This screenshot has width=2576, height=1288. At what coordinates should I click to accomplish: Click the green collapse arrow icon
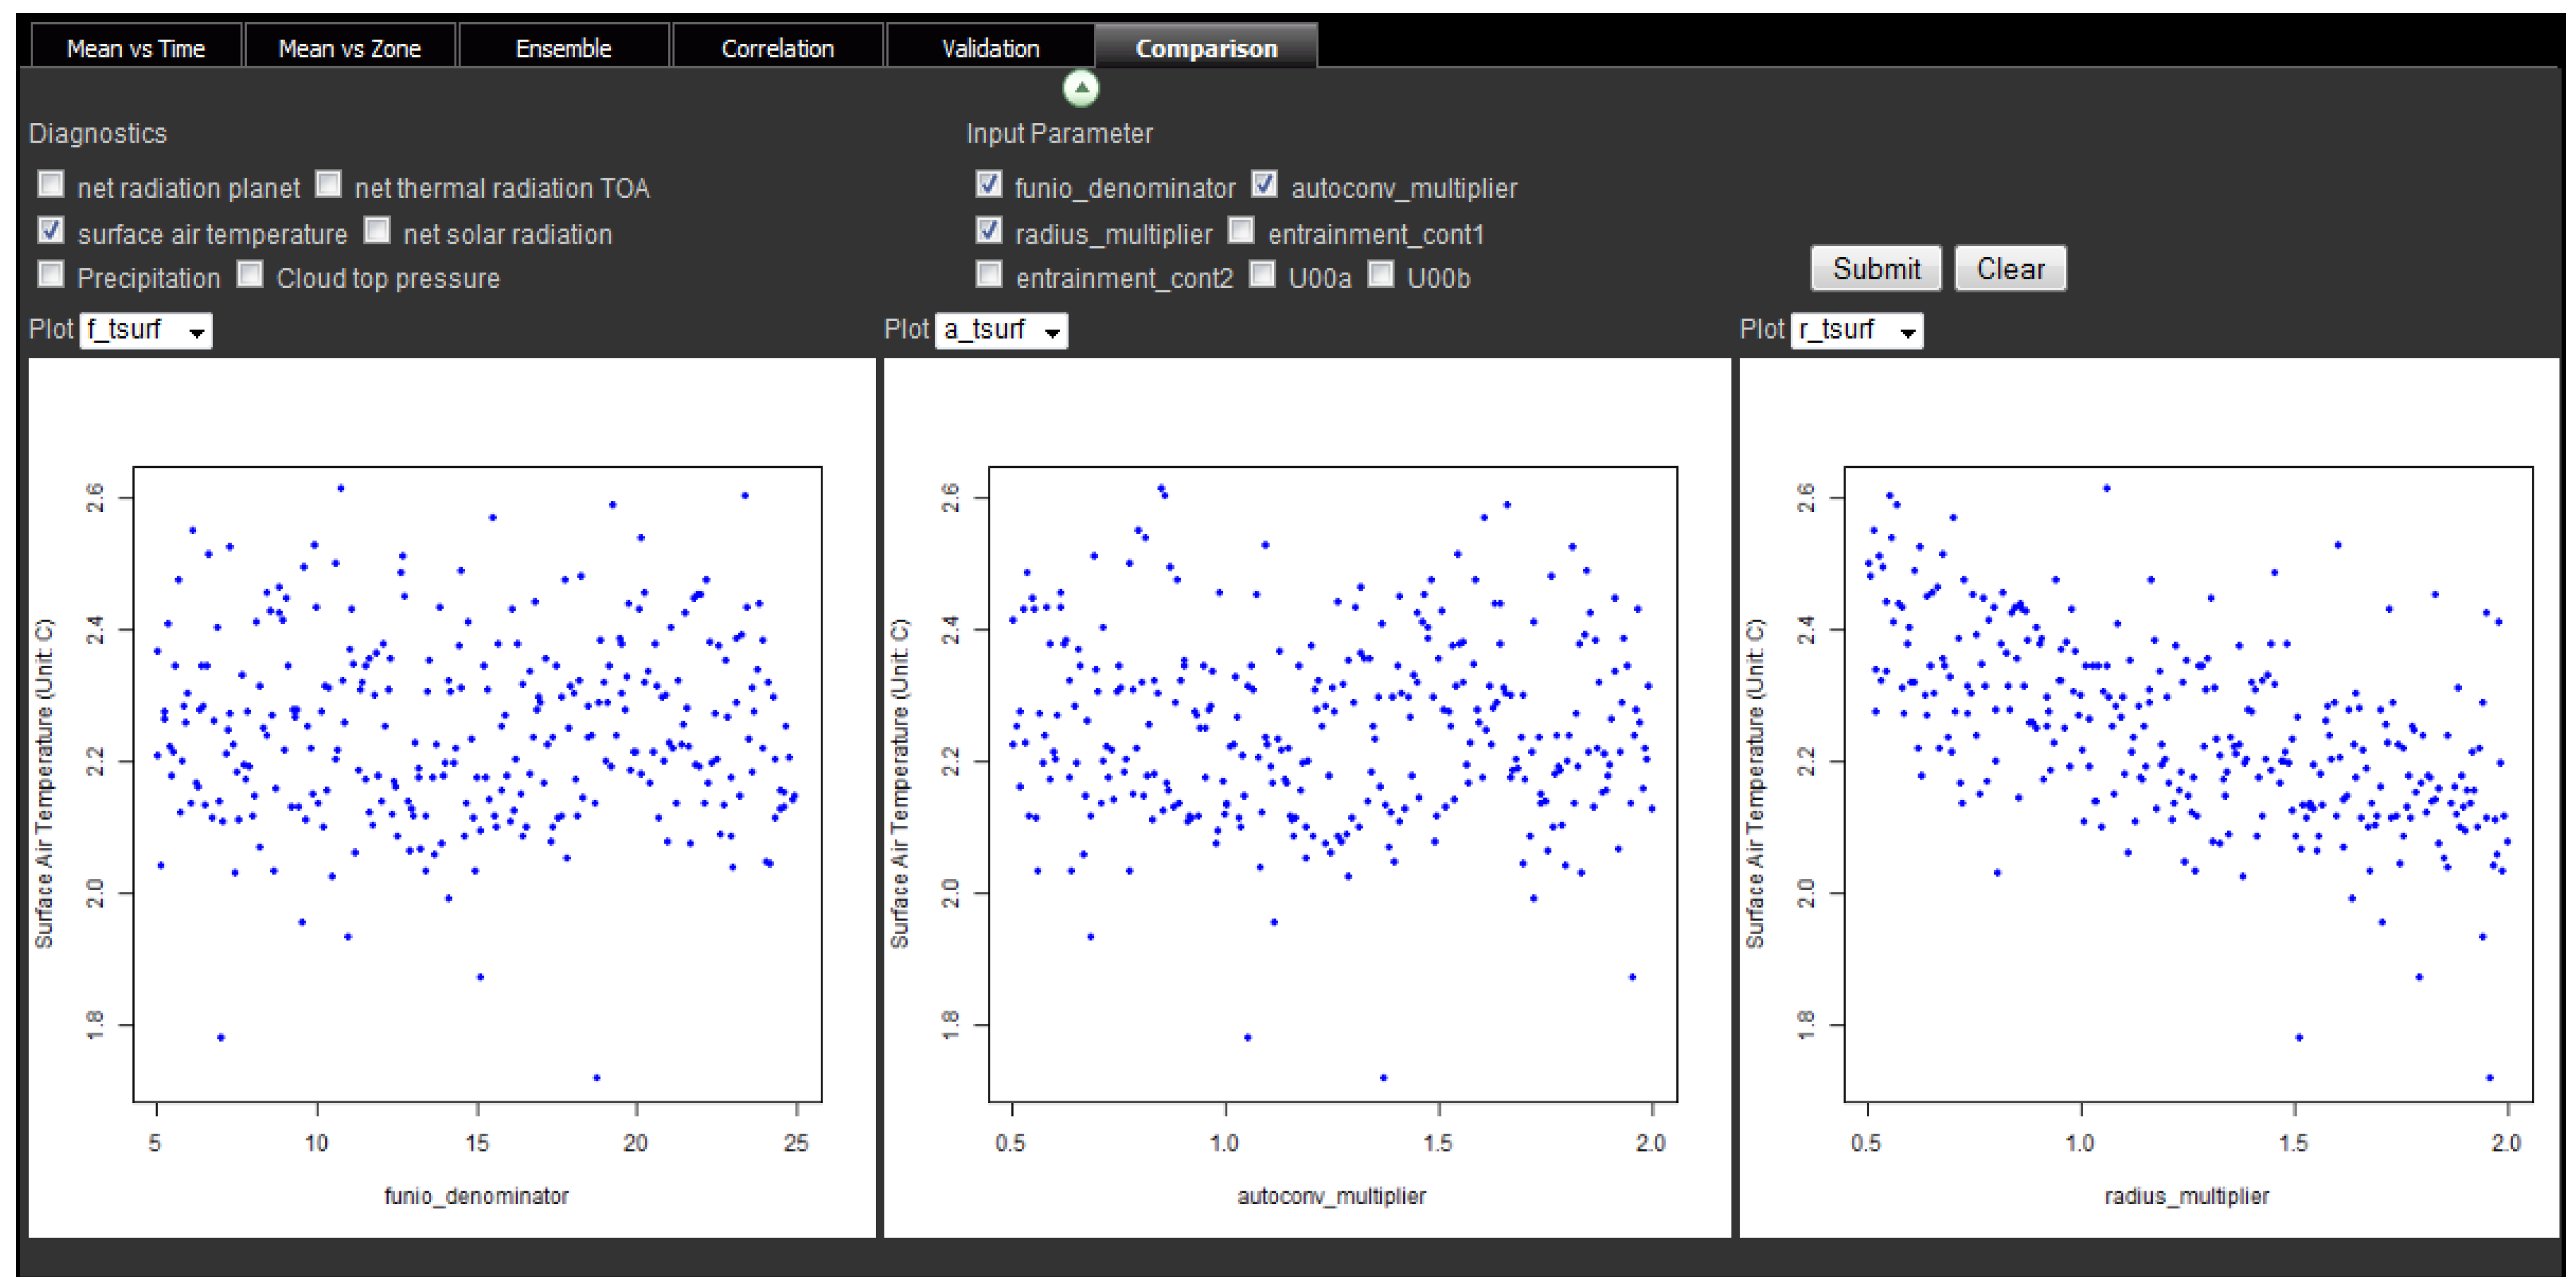tap(1080, 88)
